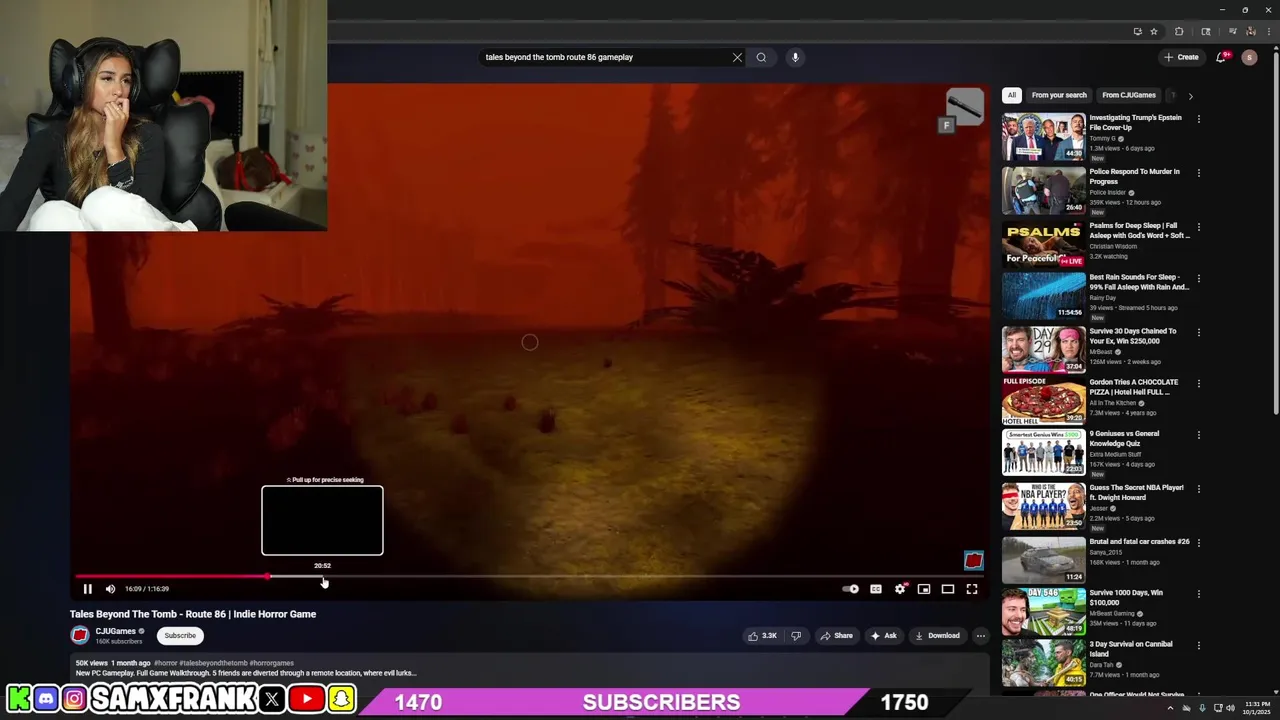The width and height of the screenshot is (1280, 720).
Task: Open player settings gear icon
Action: point(900,589)
